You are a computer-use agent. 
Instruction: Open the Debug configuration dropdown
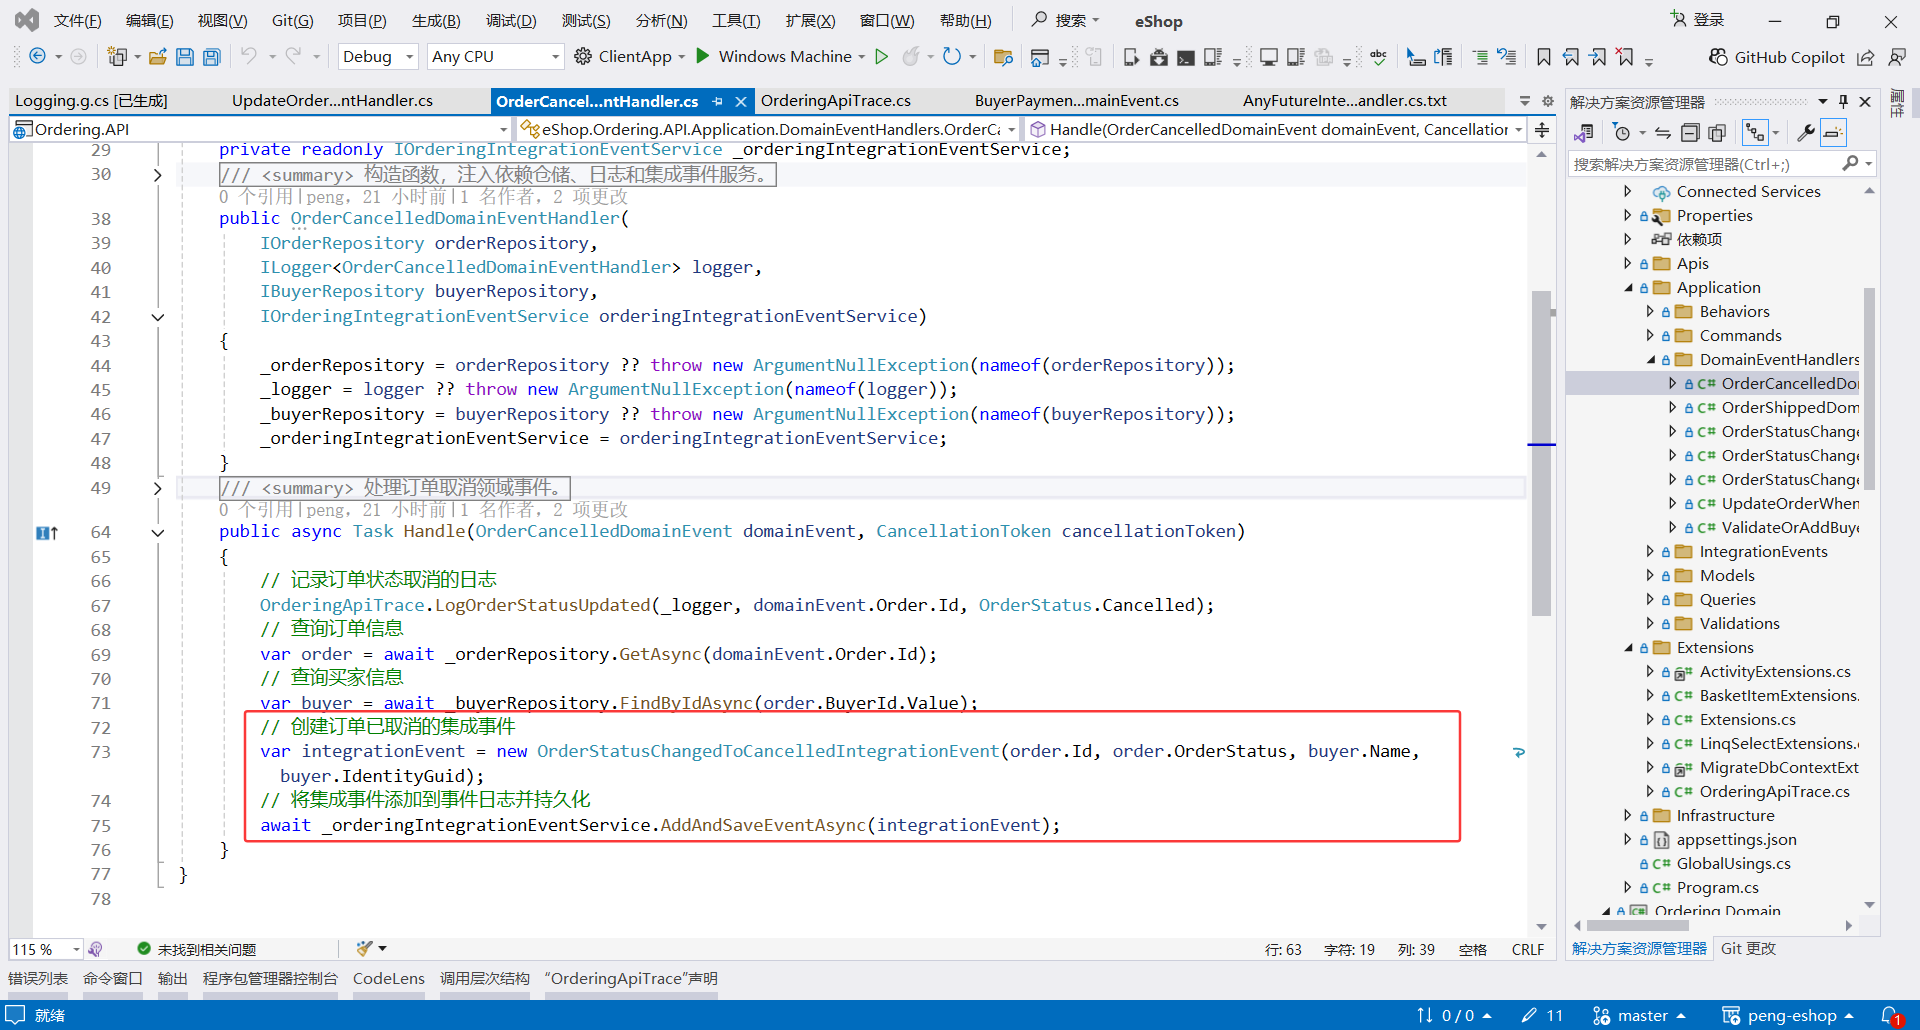(378, 57)
